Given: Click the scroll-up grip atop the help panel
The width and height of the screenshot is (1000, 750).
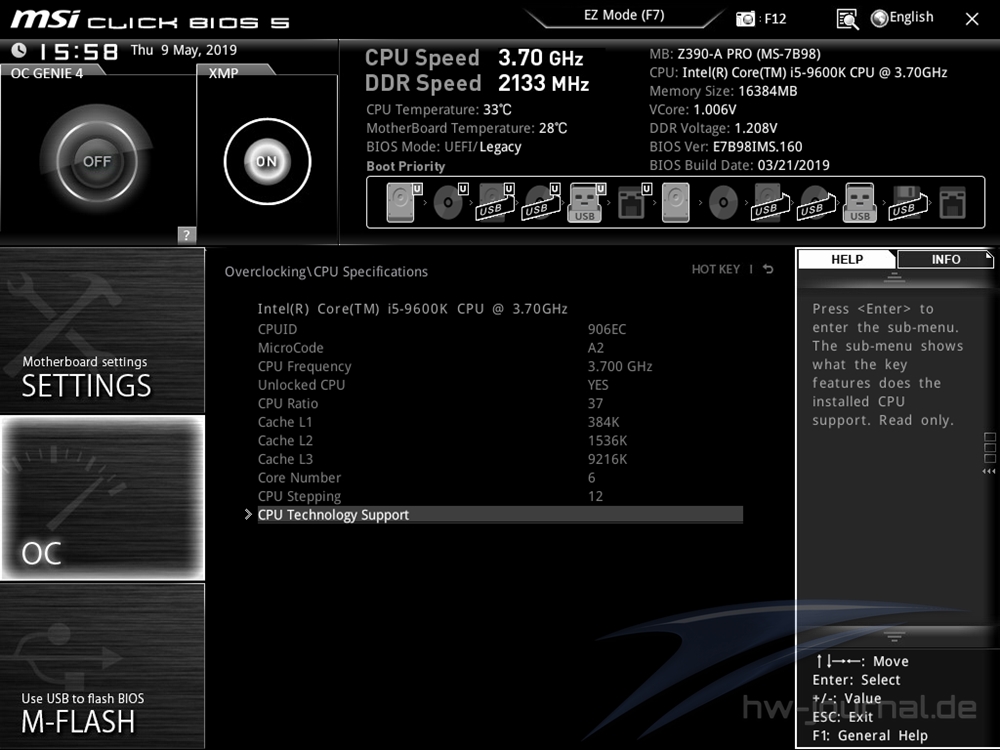Looking at the screenshot, I should tap(894, 277).
